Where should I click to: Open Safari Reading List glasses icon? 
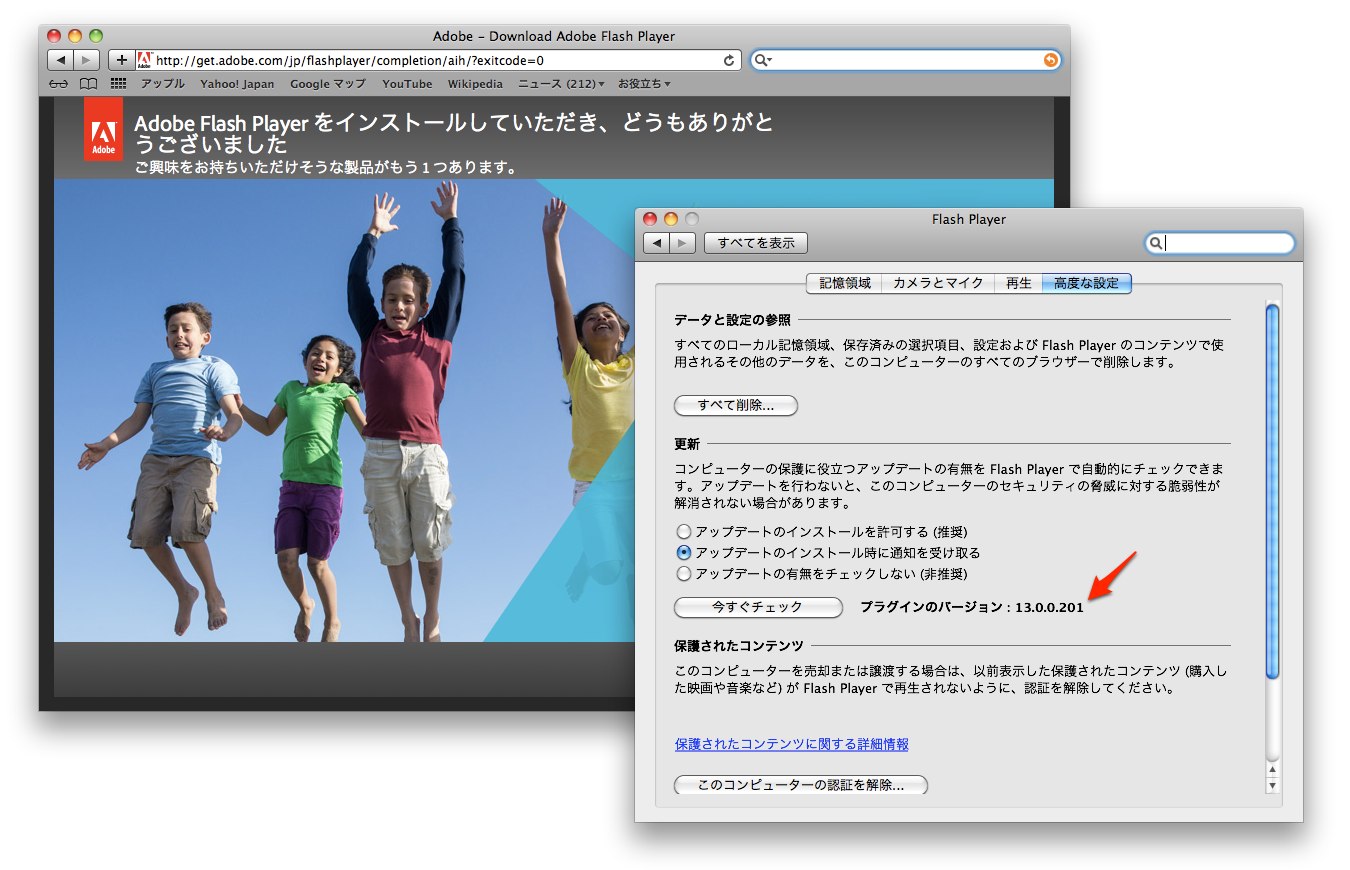[x=60, y=84]
